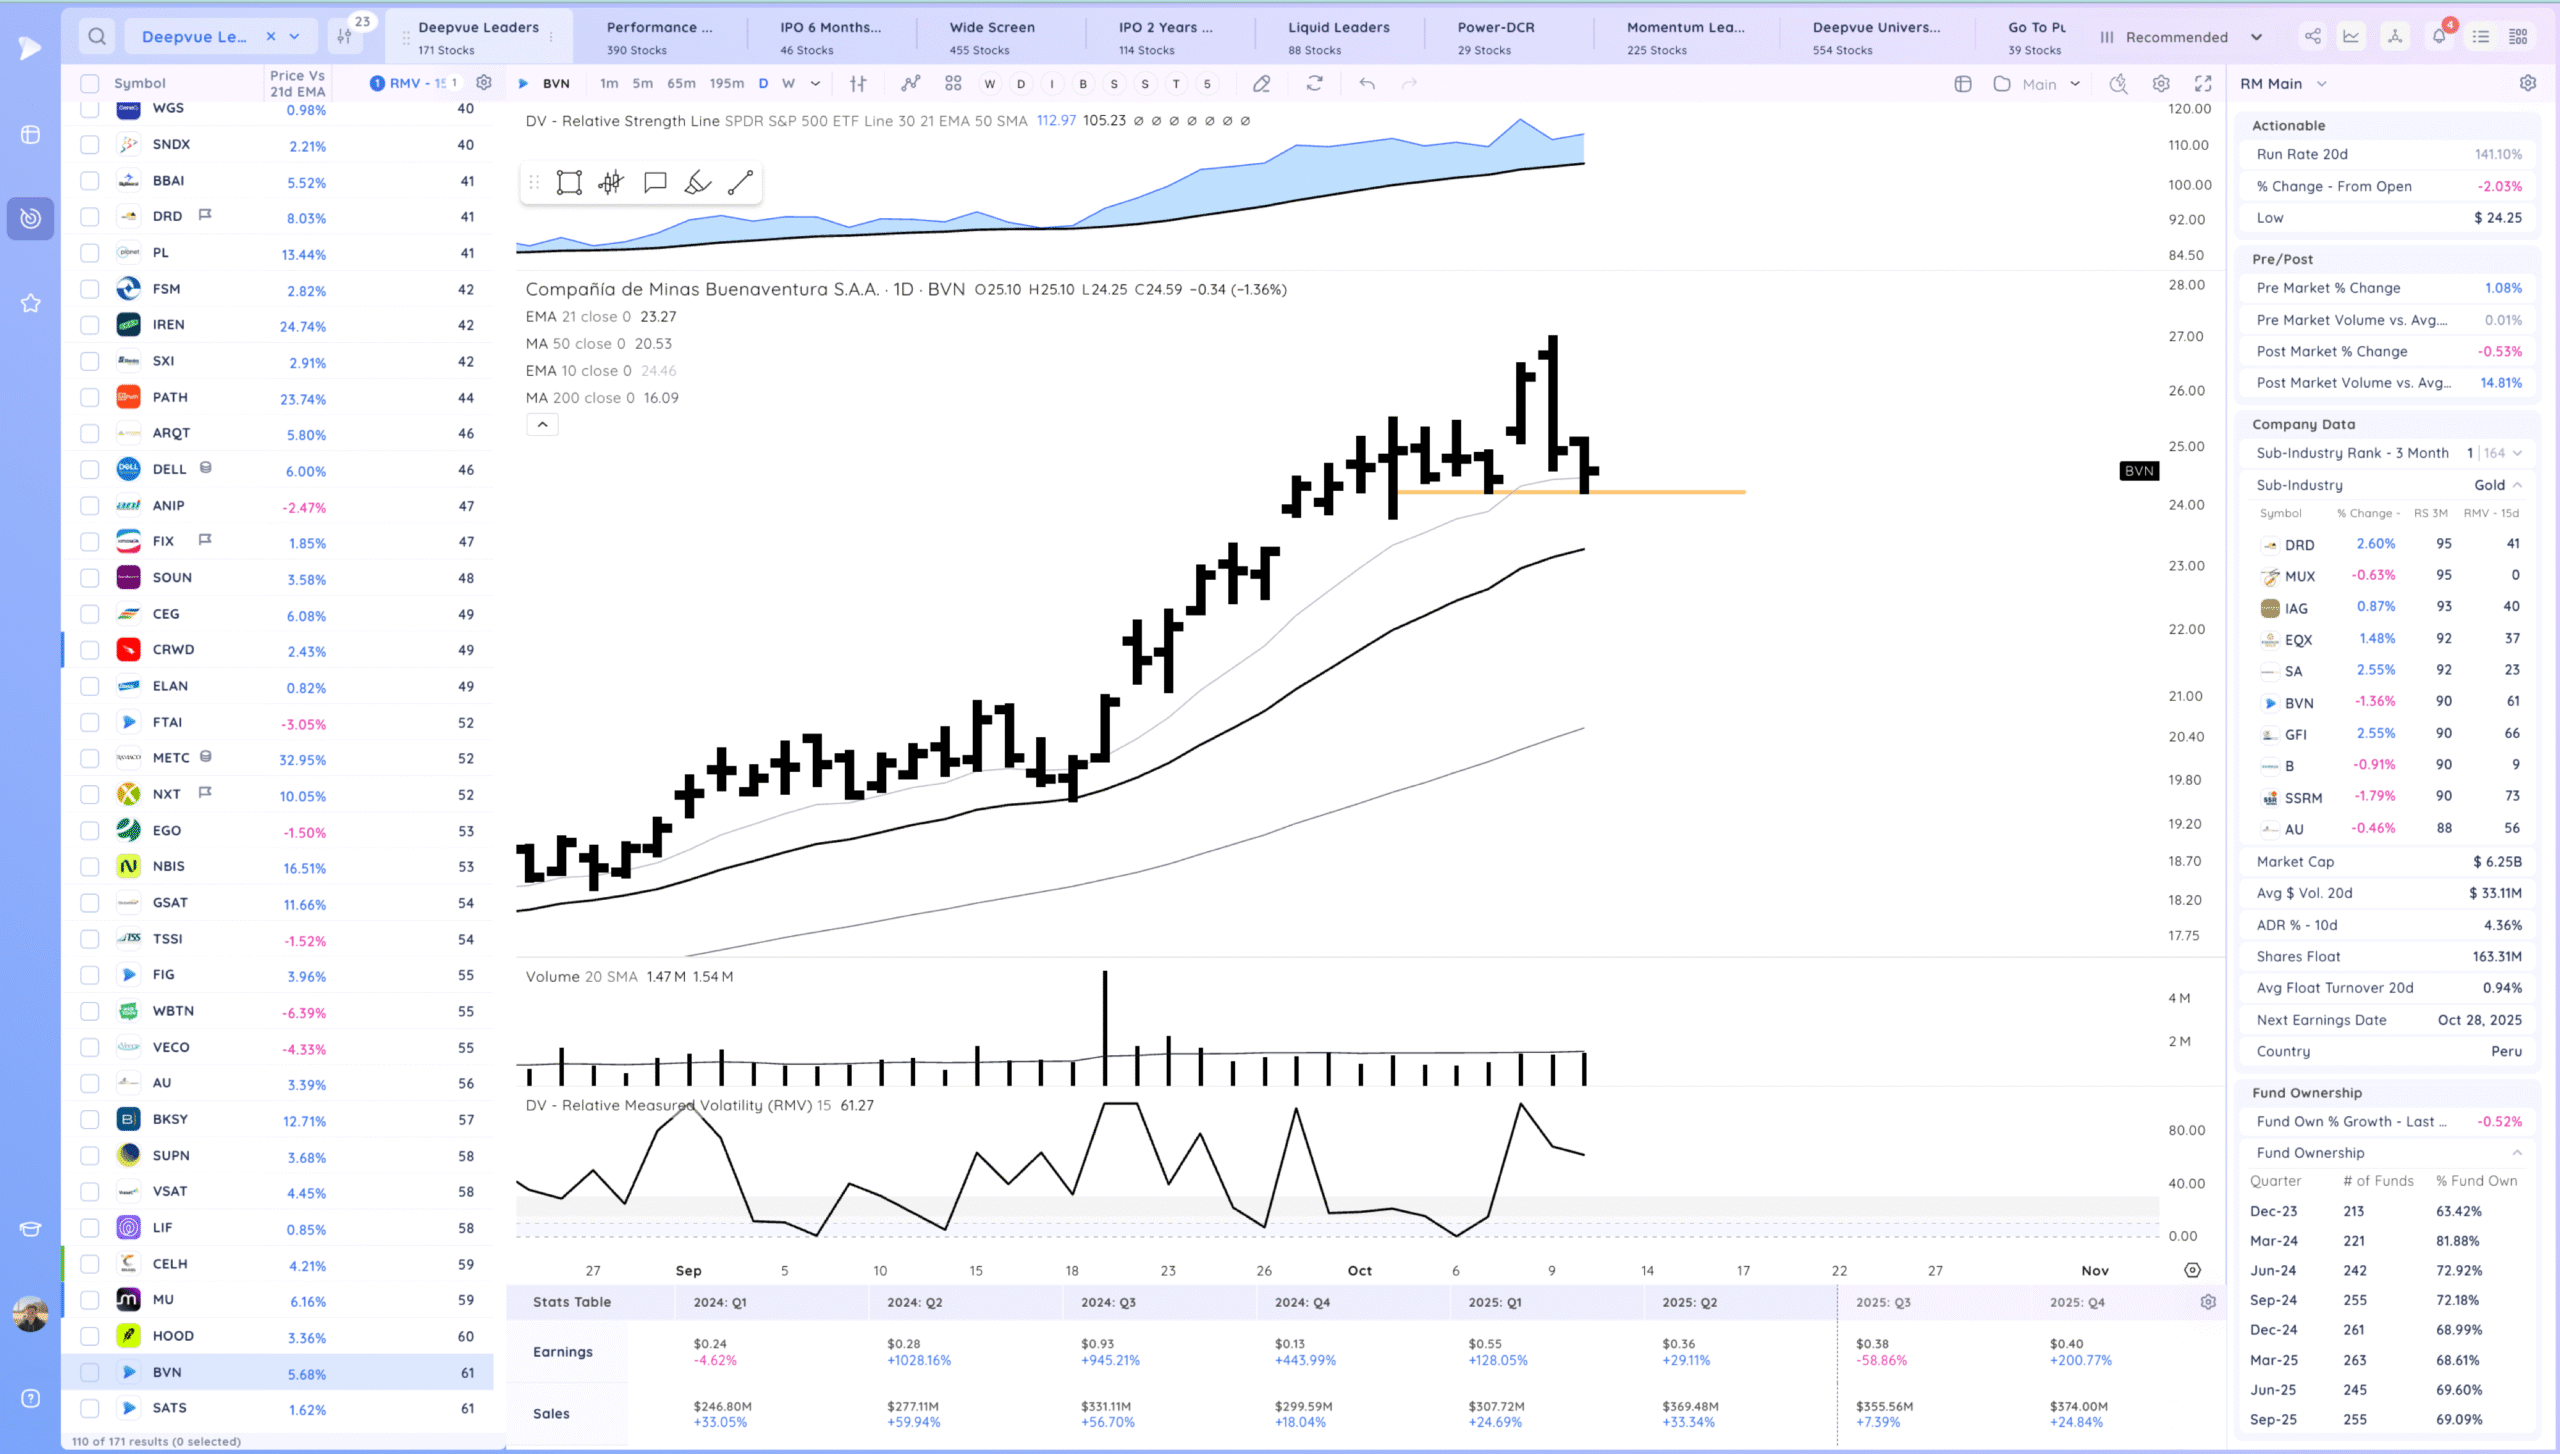Check the DELL row checkbox

(90, 470)
